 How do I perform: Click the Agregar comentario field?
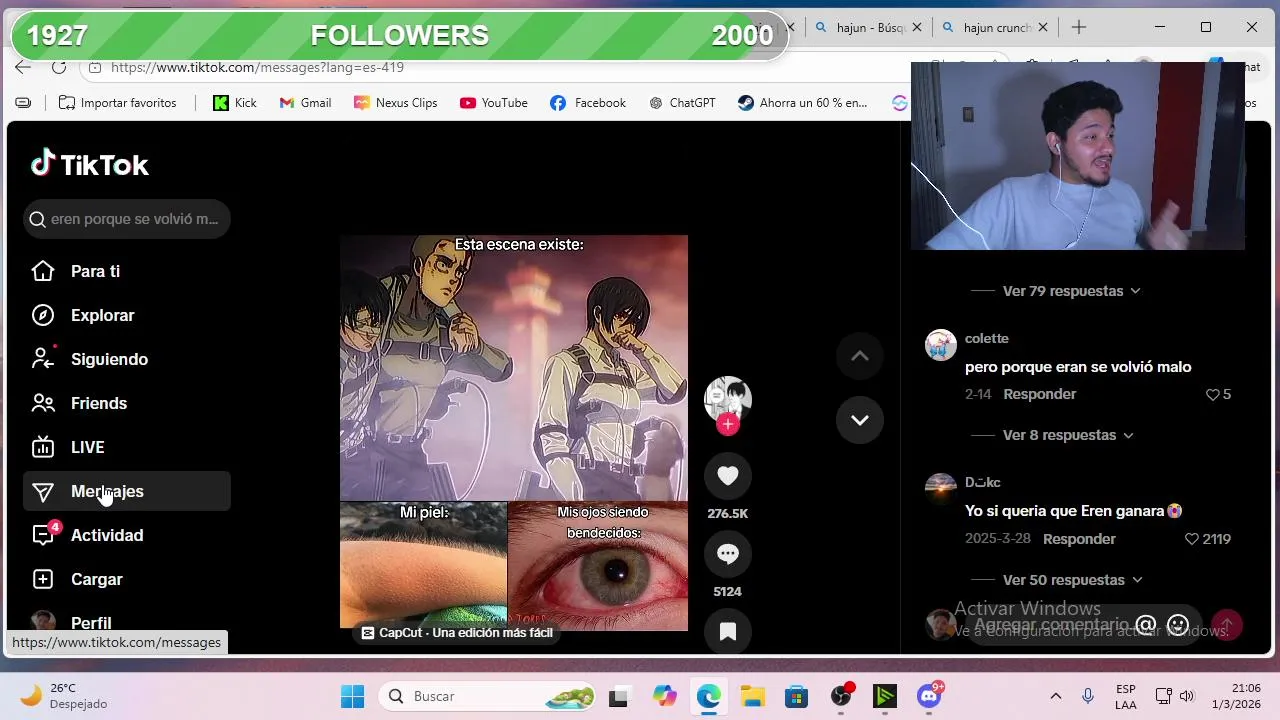pyautogui.click(x=1050, y=625)
